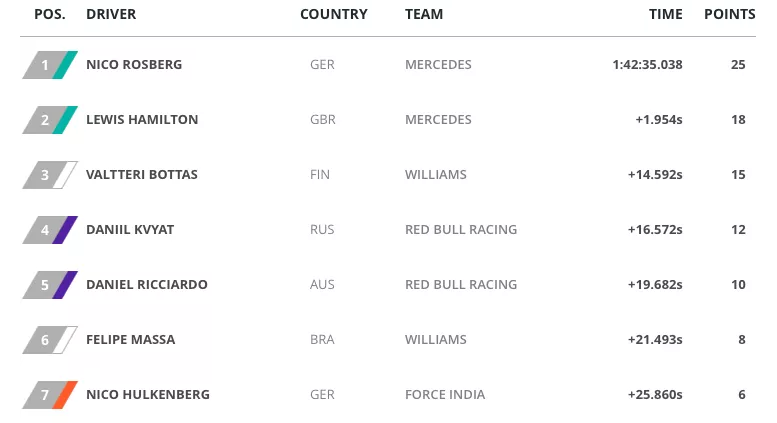Select position 5 badge beside Daniel Ricciardo
This screenshot has width=777, height=423.
coord(50,285)
